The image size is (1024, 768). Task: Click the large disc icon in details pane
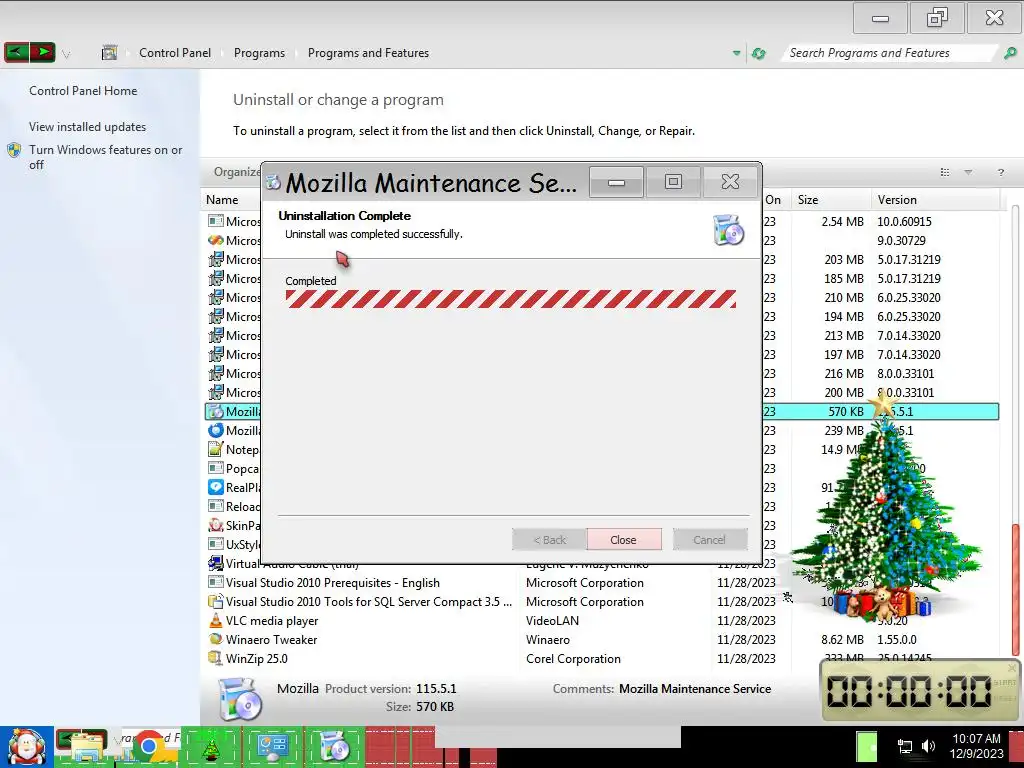[239, 699]
